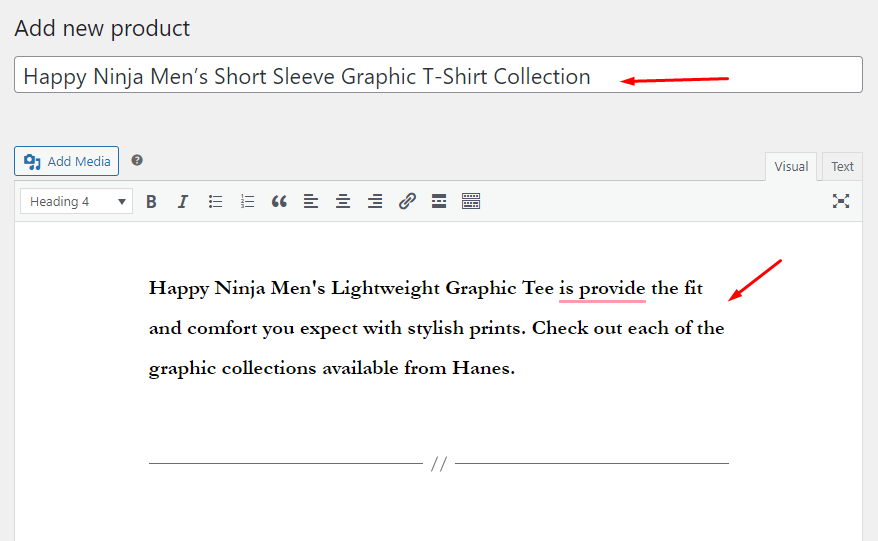Open editor help question mark icon
The height and width of the screenshot is (541, 878).
137,161
